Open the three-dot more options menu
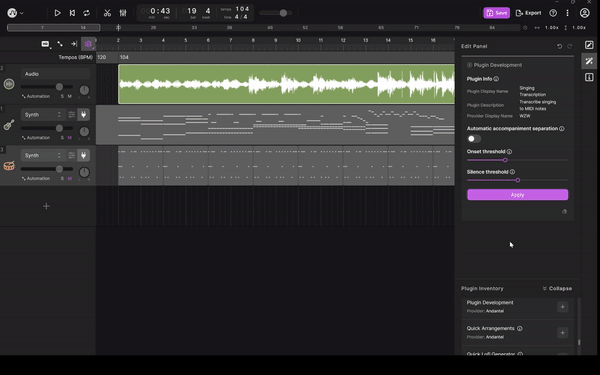This screenshot has width=600, height=375. point(567,13)
